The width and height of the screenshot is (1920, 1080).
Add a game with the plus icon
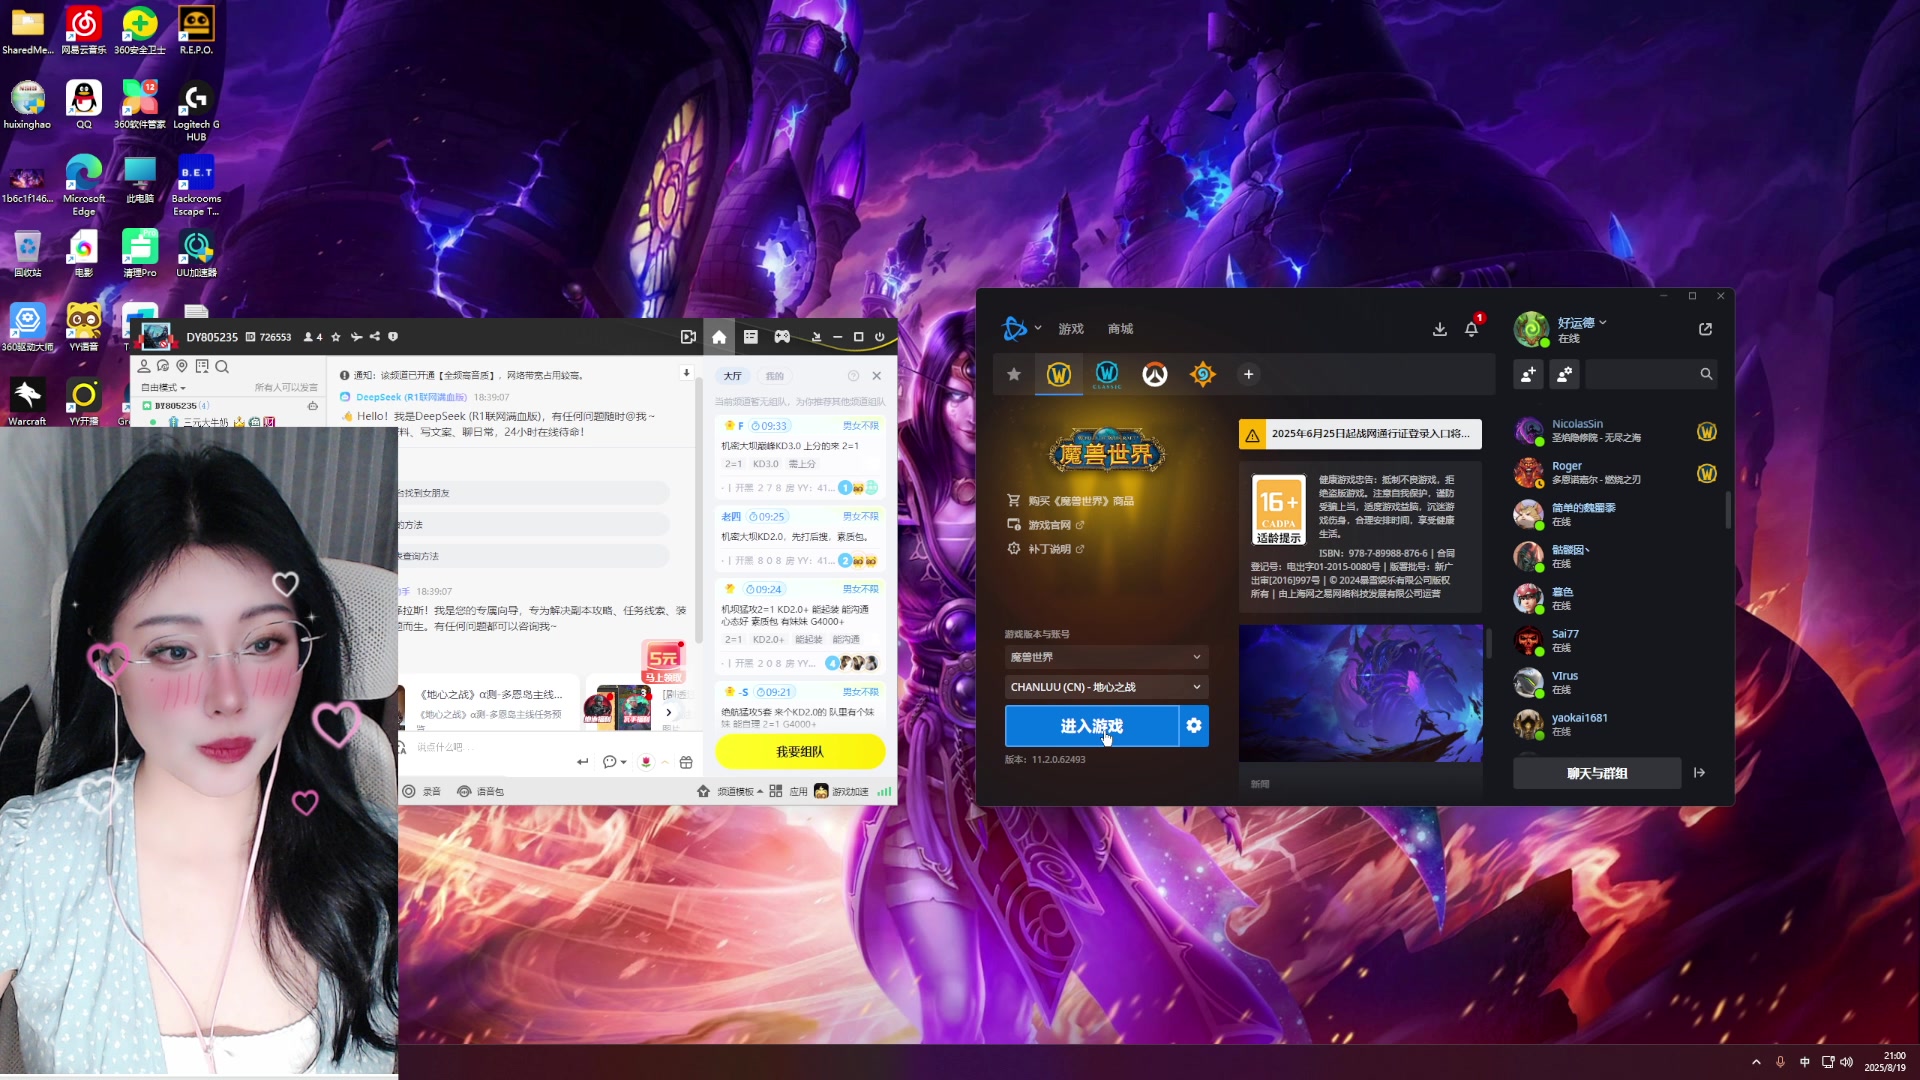point(1248,374)
